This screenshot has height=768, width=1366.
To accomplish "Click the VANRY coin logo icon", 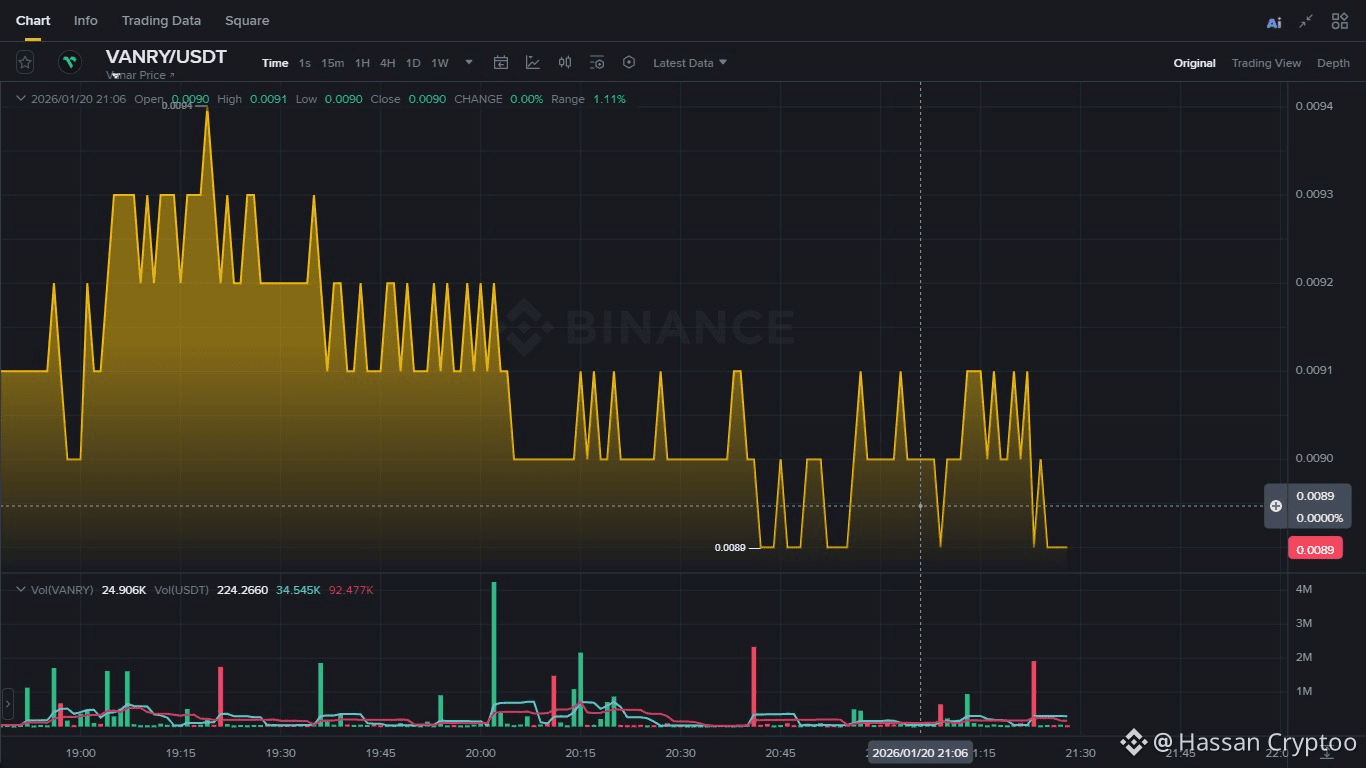I will tap(70, 62).
